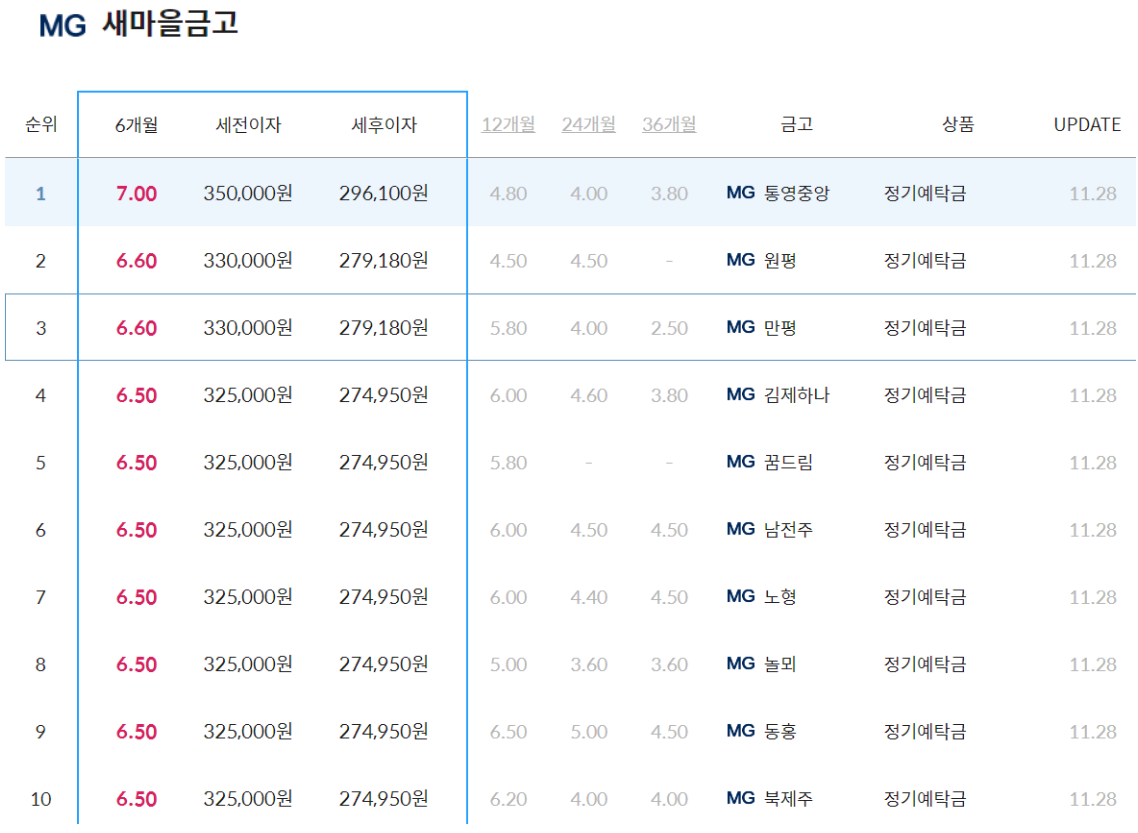This screenshot has height=833, width=1138.
Task: Sort by 36개월 column header
Action: 669,124
